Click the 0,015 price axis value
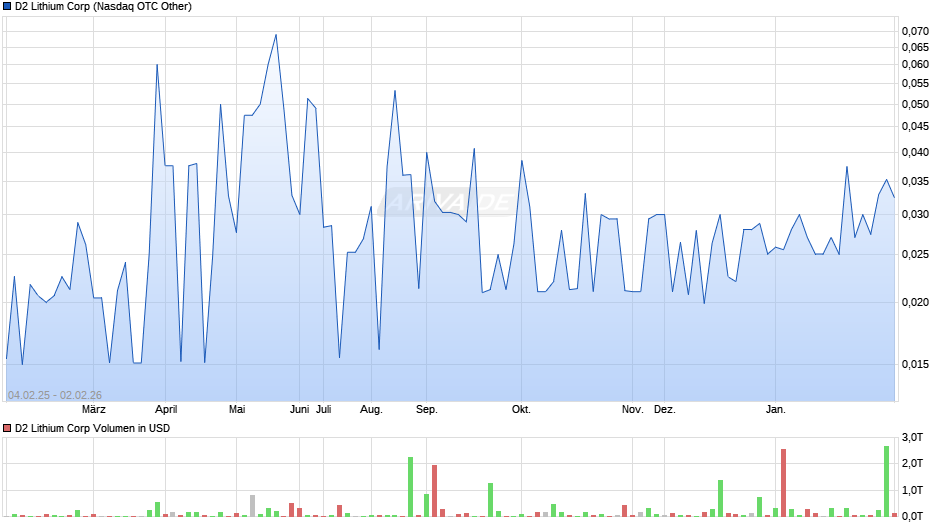Screen dimensions: 940x526 coord(915,364)
